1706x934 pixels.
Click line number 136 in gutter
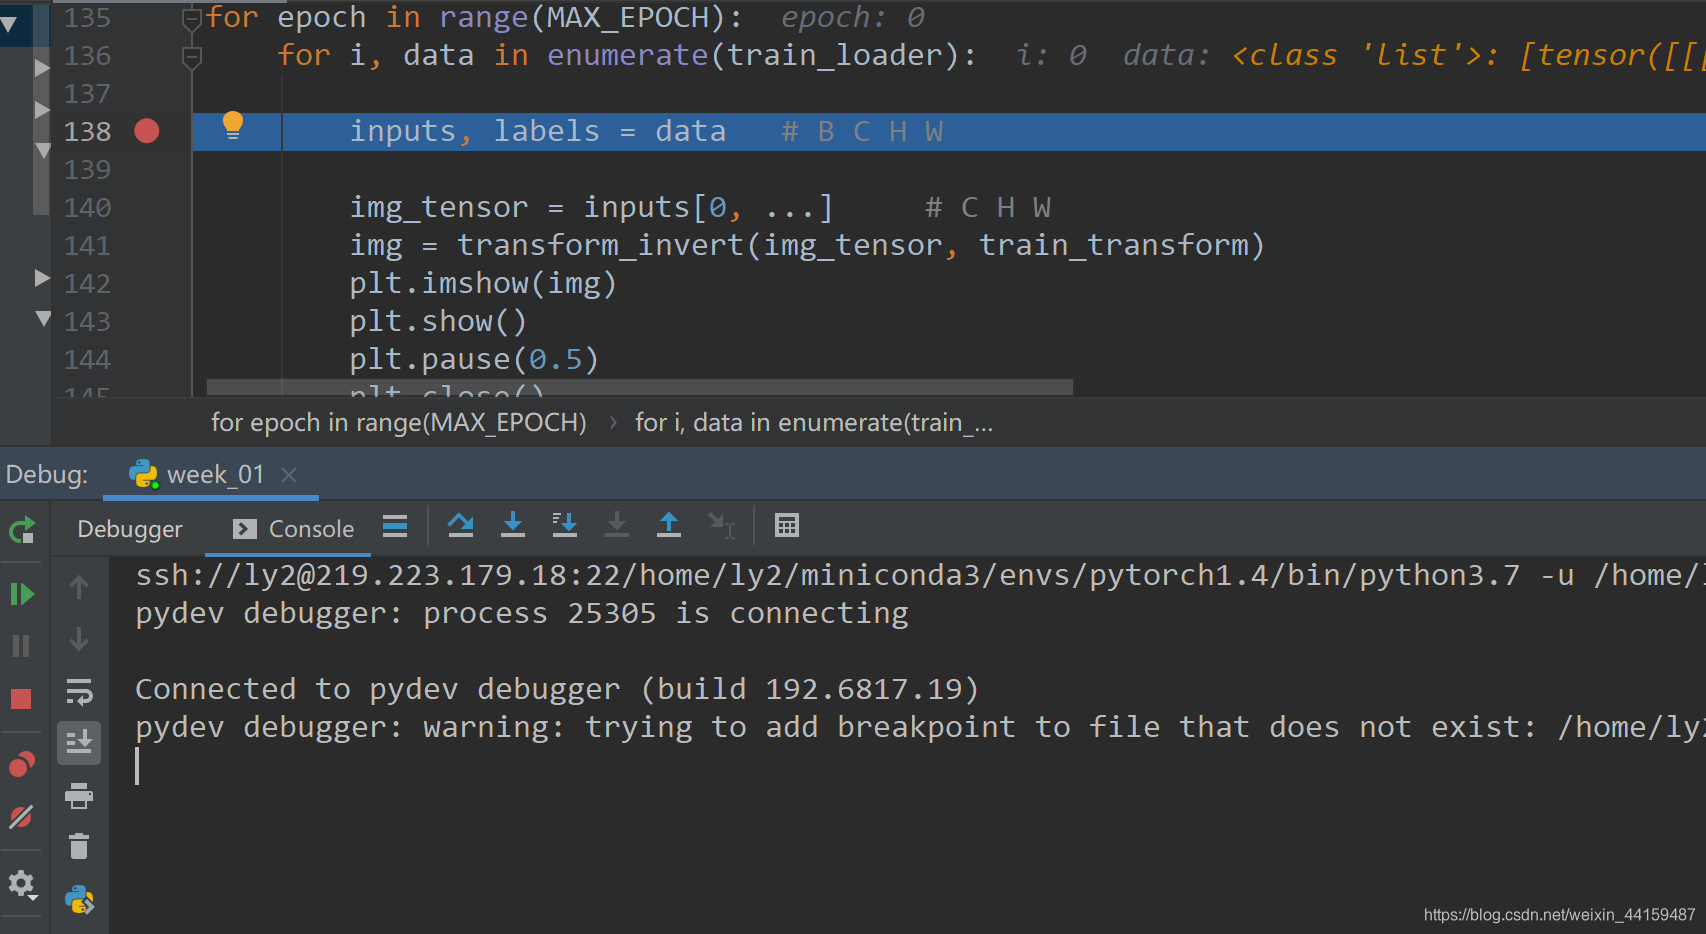[88, 56]
